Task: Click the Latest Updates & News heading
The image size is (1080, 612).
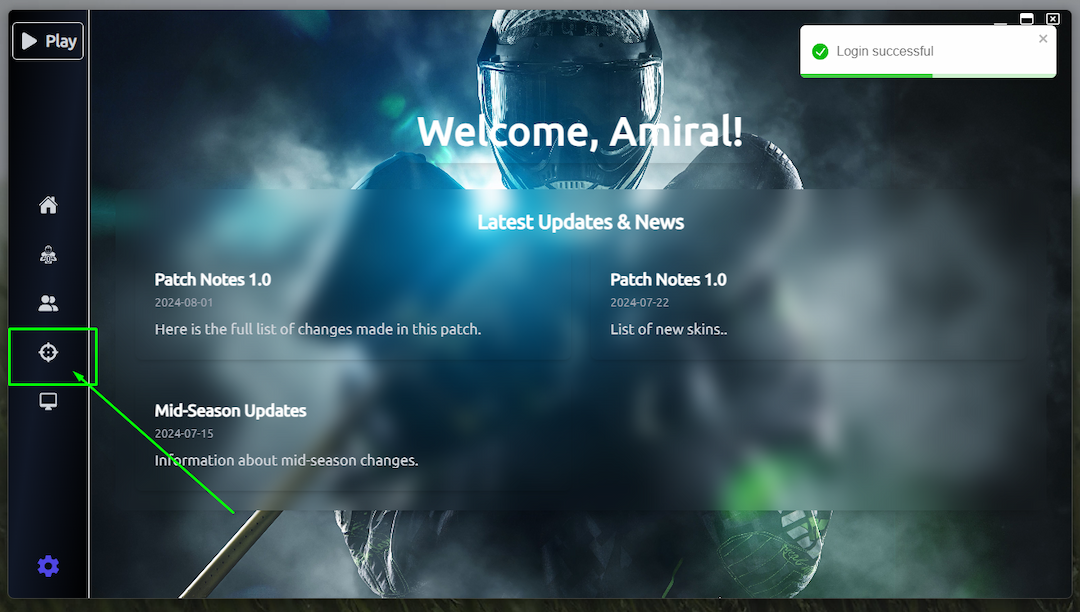Action: pyautogui.click(x=580, y=222)
